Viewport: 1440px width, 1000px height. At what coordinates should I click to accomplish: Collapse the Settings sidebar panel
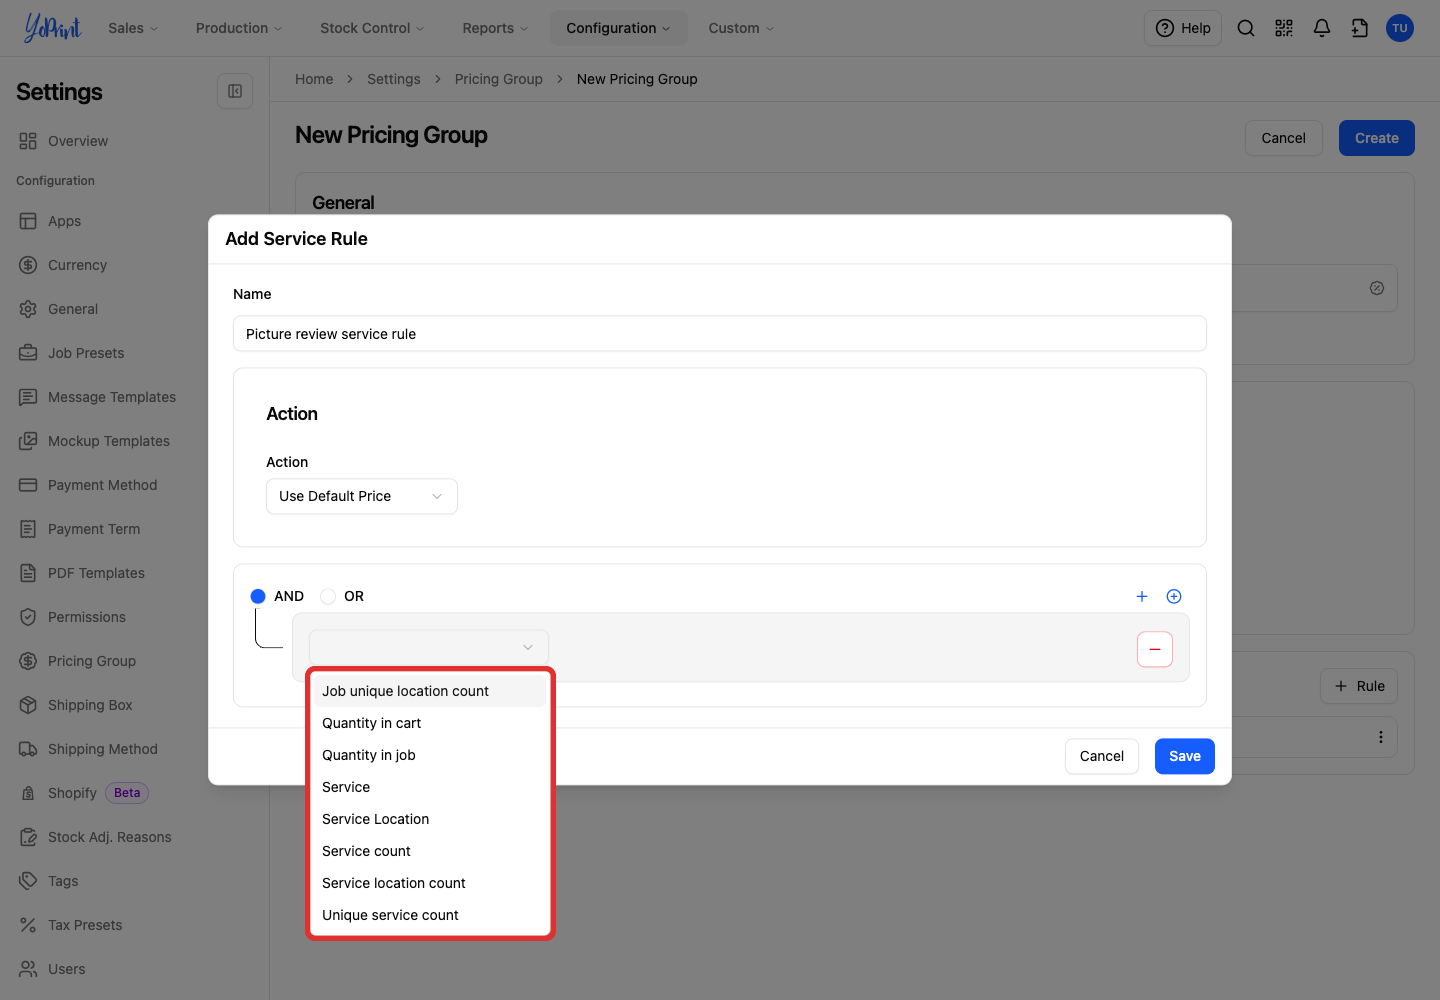(235, 91)
